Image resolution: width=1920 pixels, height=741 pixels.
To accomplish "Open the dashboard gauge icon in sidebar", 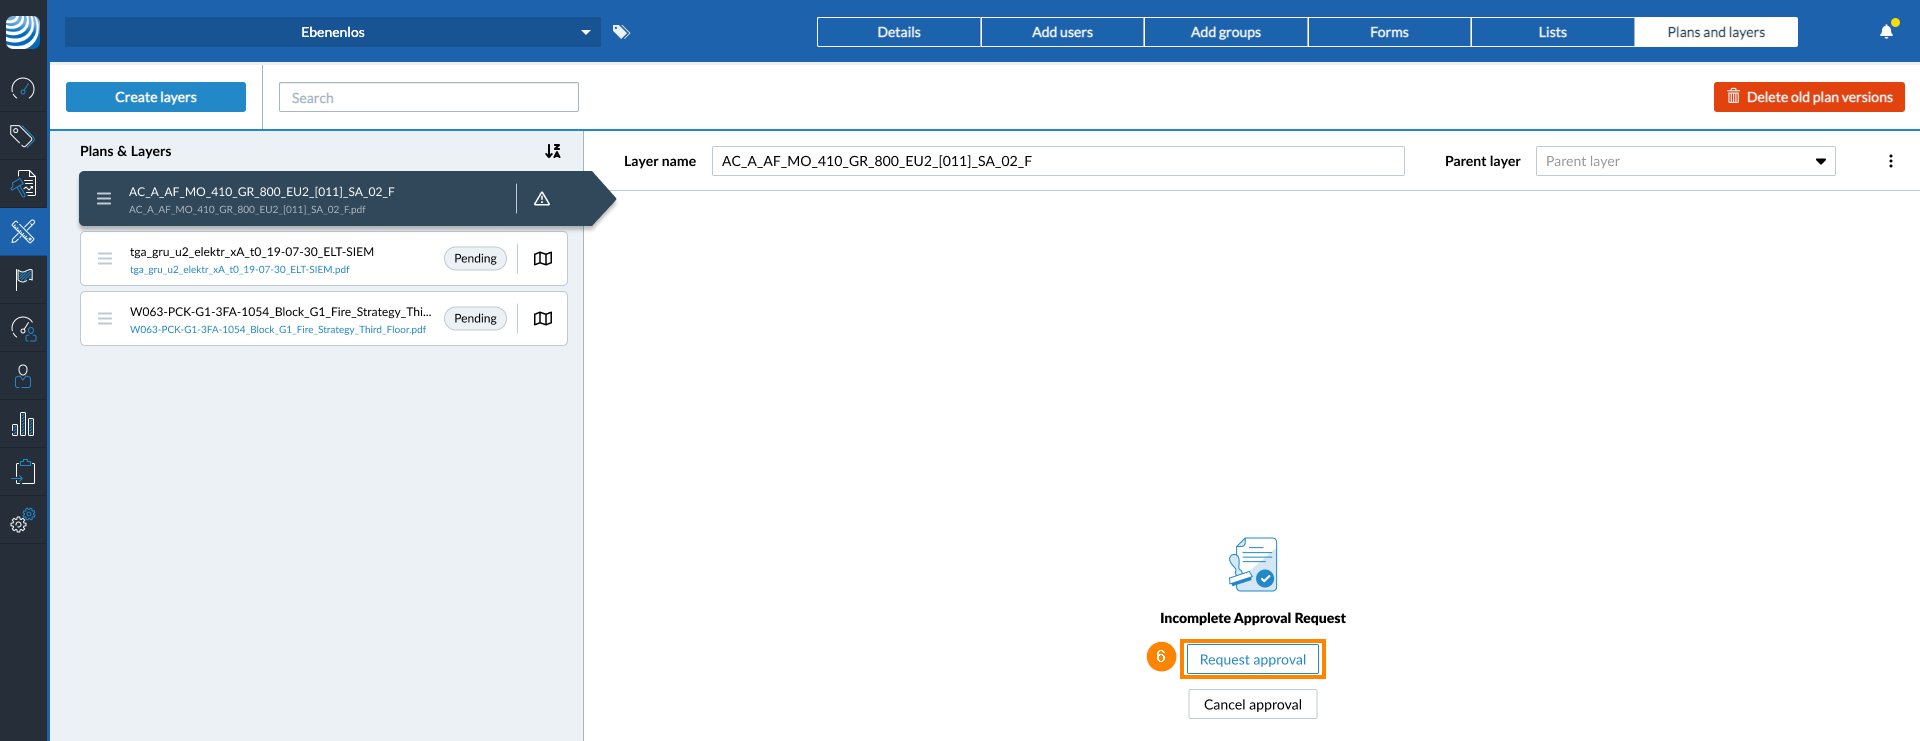I will pyautogui.click(x=23, y=89).
